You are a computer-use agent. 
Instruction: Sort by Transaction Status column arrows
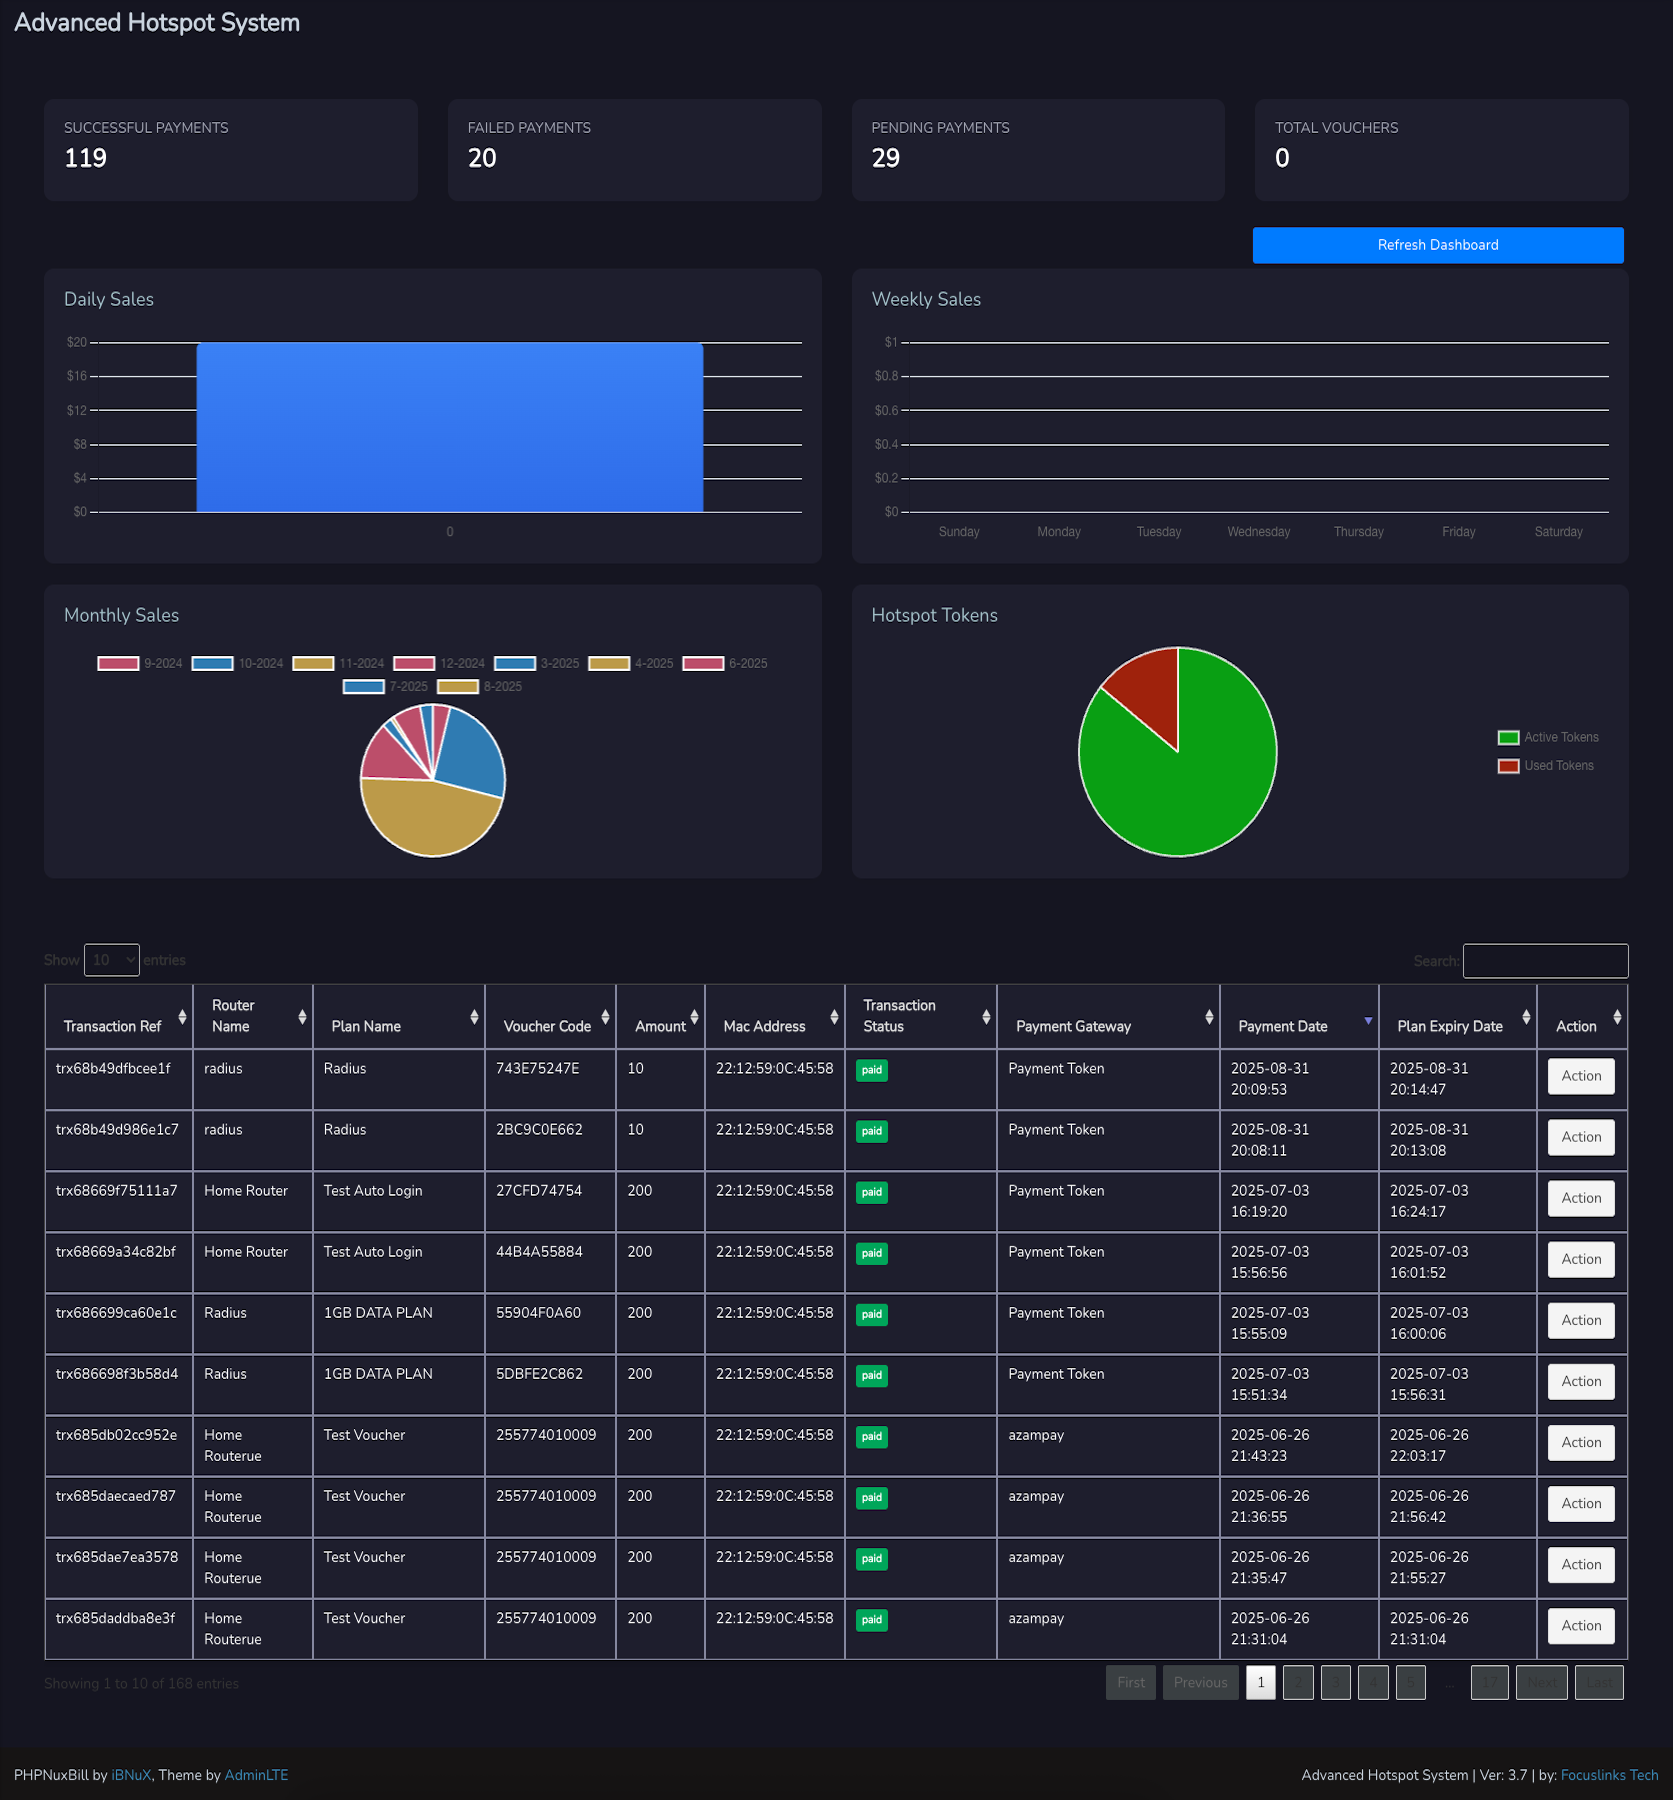pos(986,1017)
